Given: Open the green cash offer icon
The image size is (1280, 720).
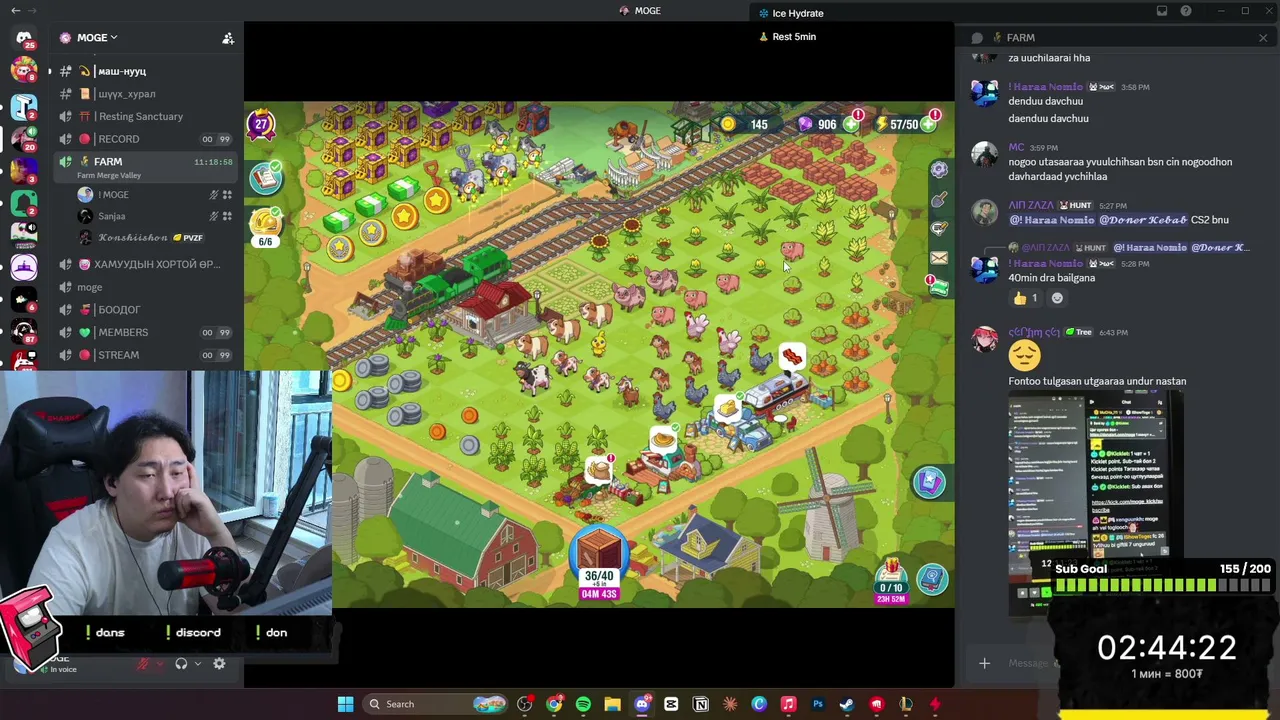Looking at the screenshot, I should (939, 288).
